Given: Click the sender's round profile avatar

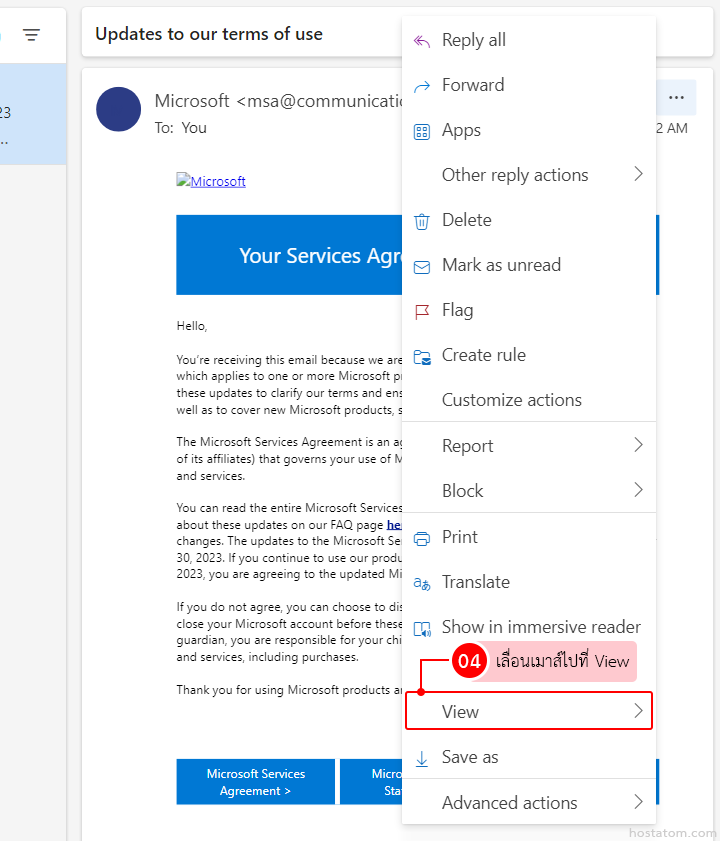Looking at the screenshot, I should click(119, 109).
